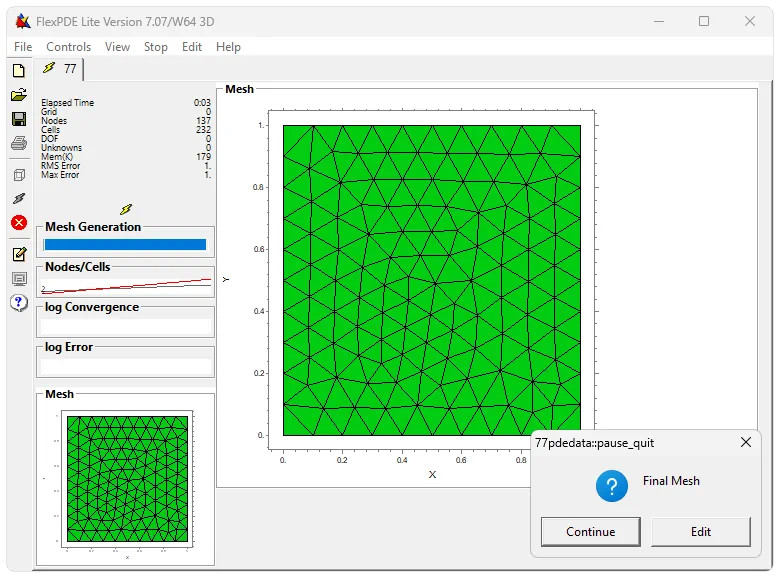Show plots with the monitor icon

(x=19, y=279)
